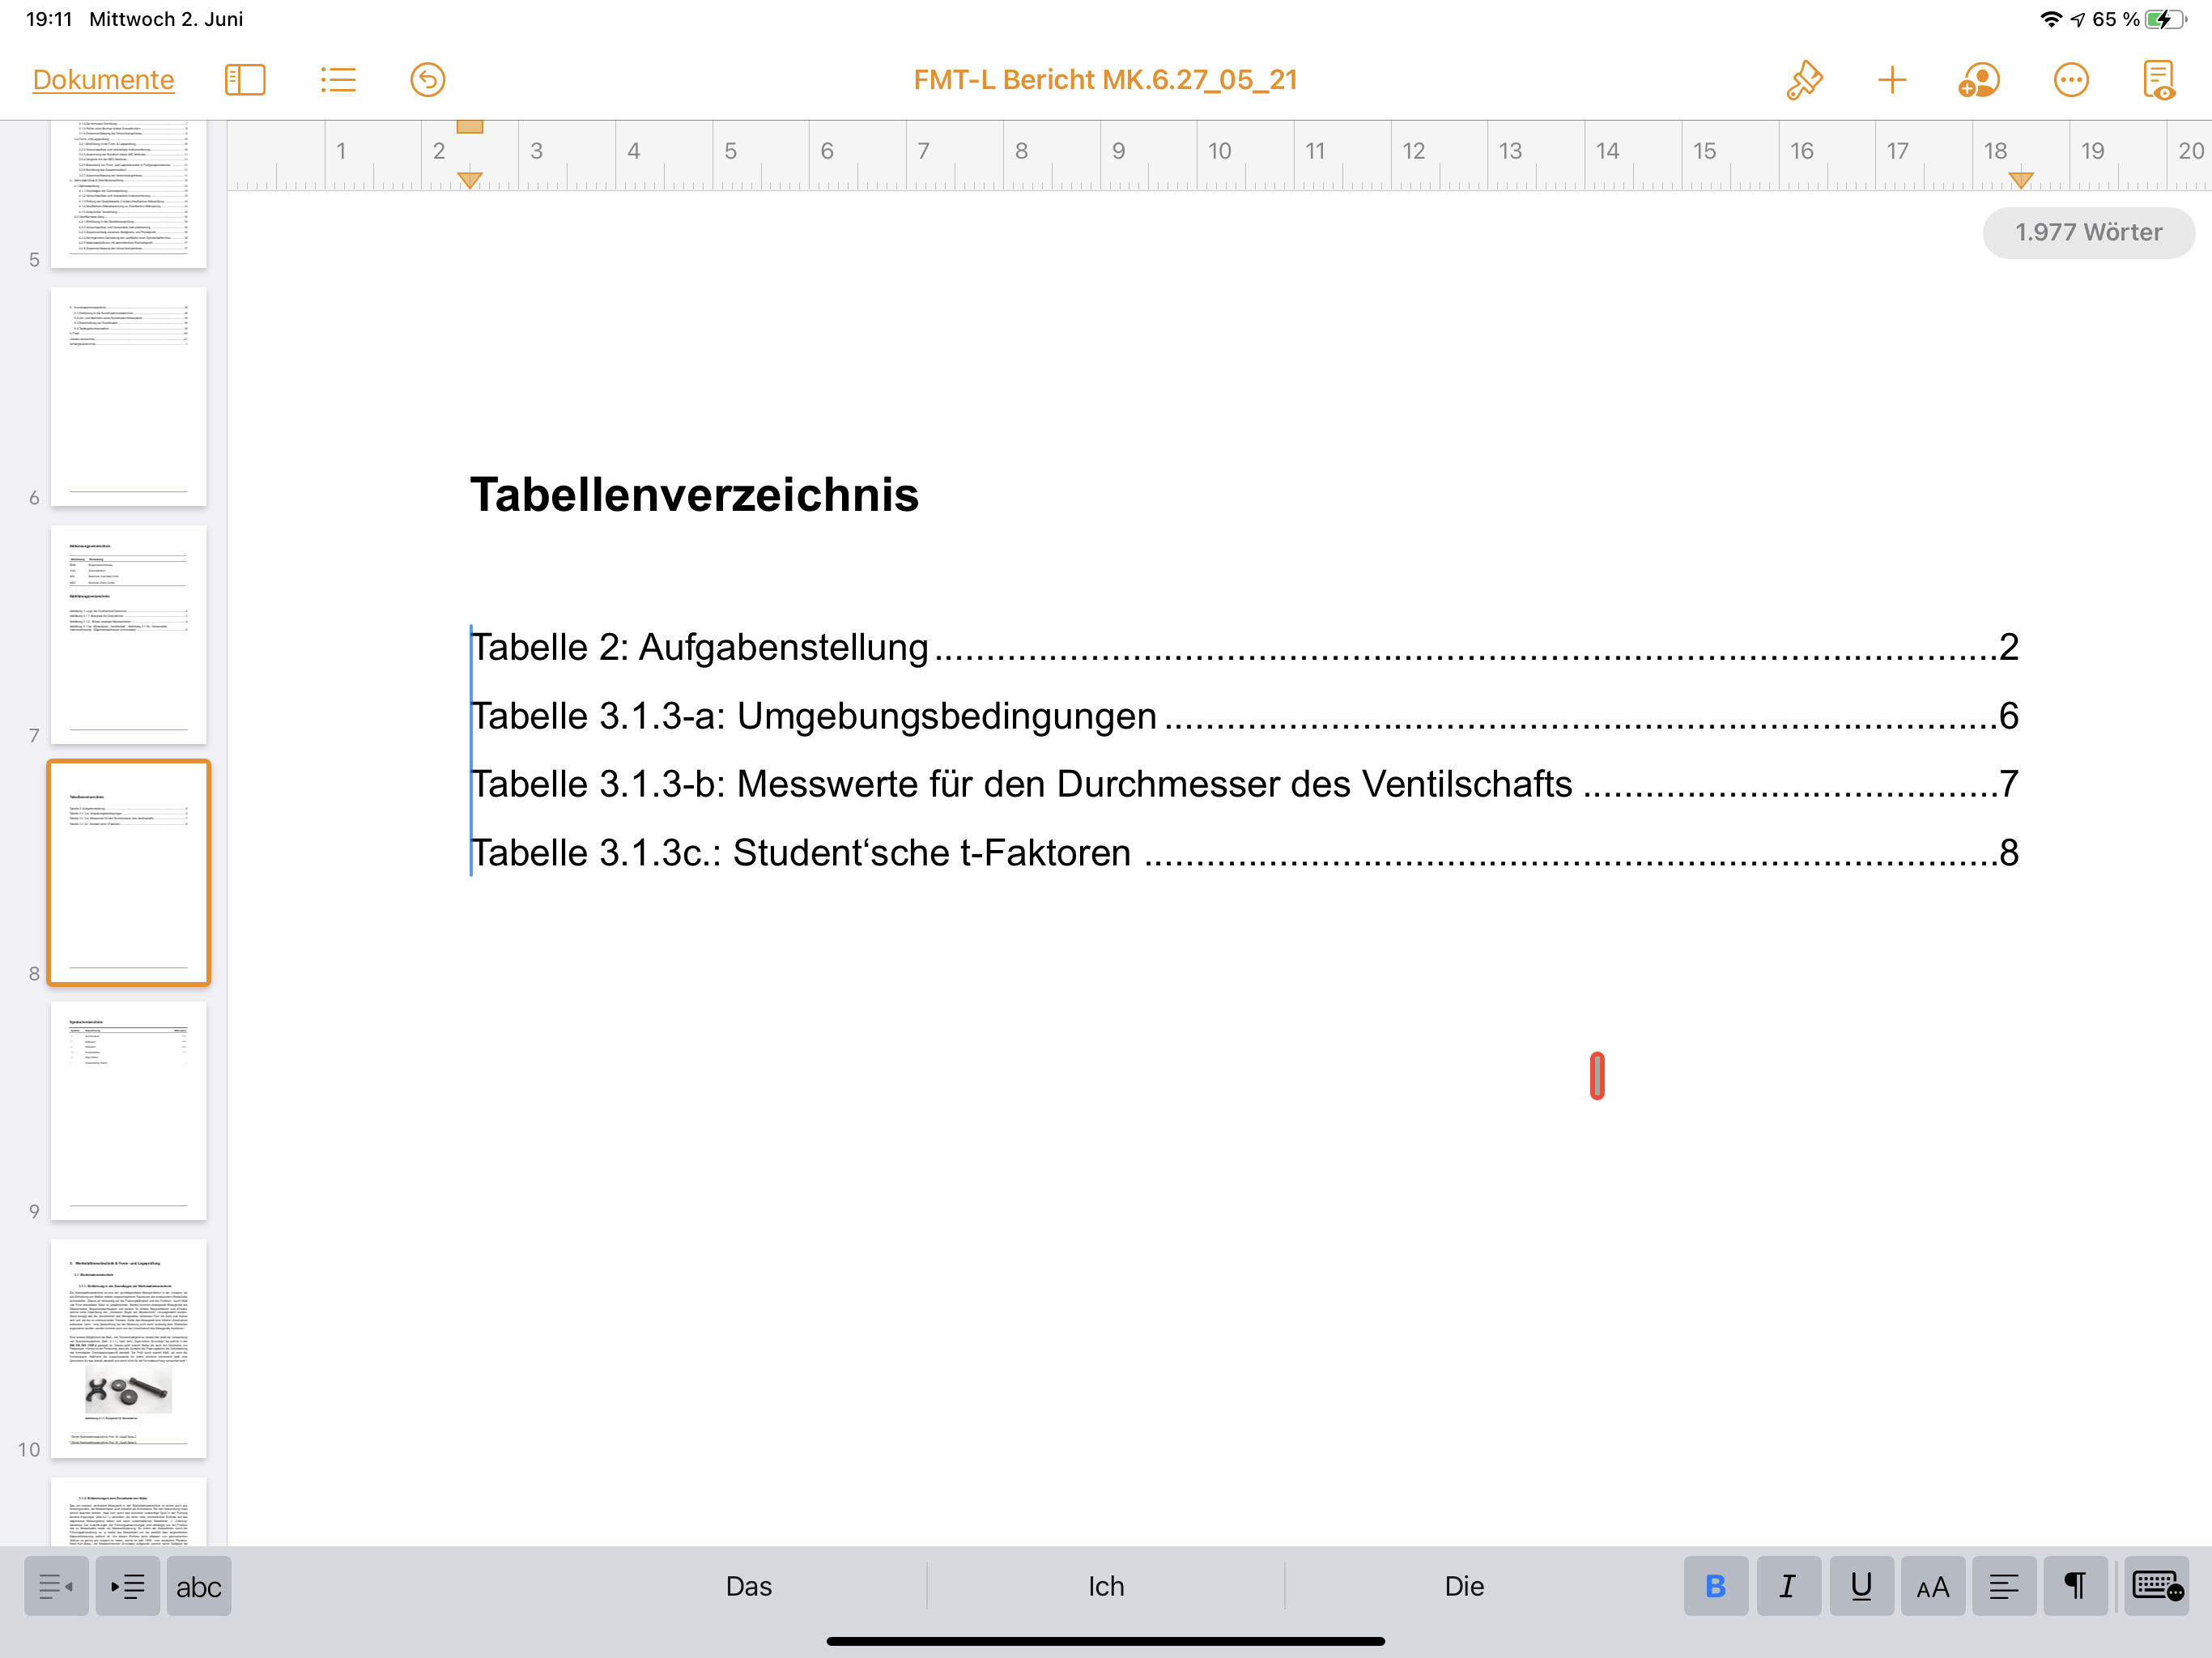This screenshot has height=1658, width=2212.
Task: Go back to Dokumente
Action: (x=103, y=80)
